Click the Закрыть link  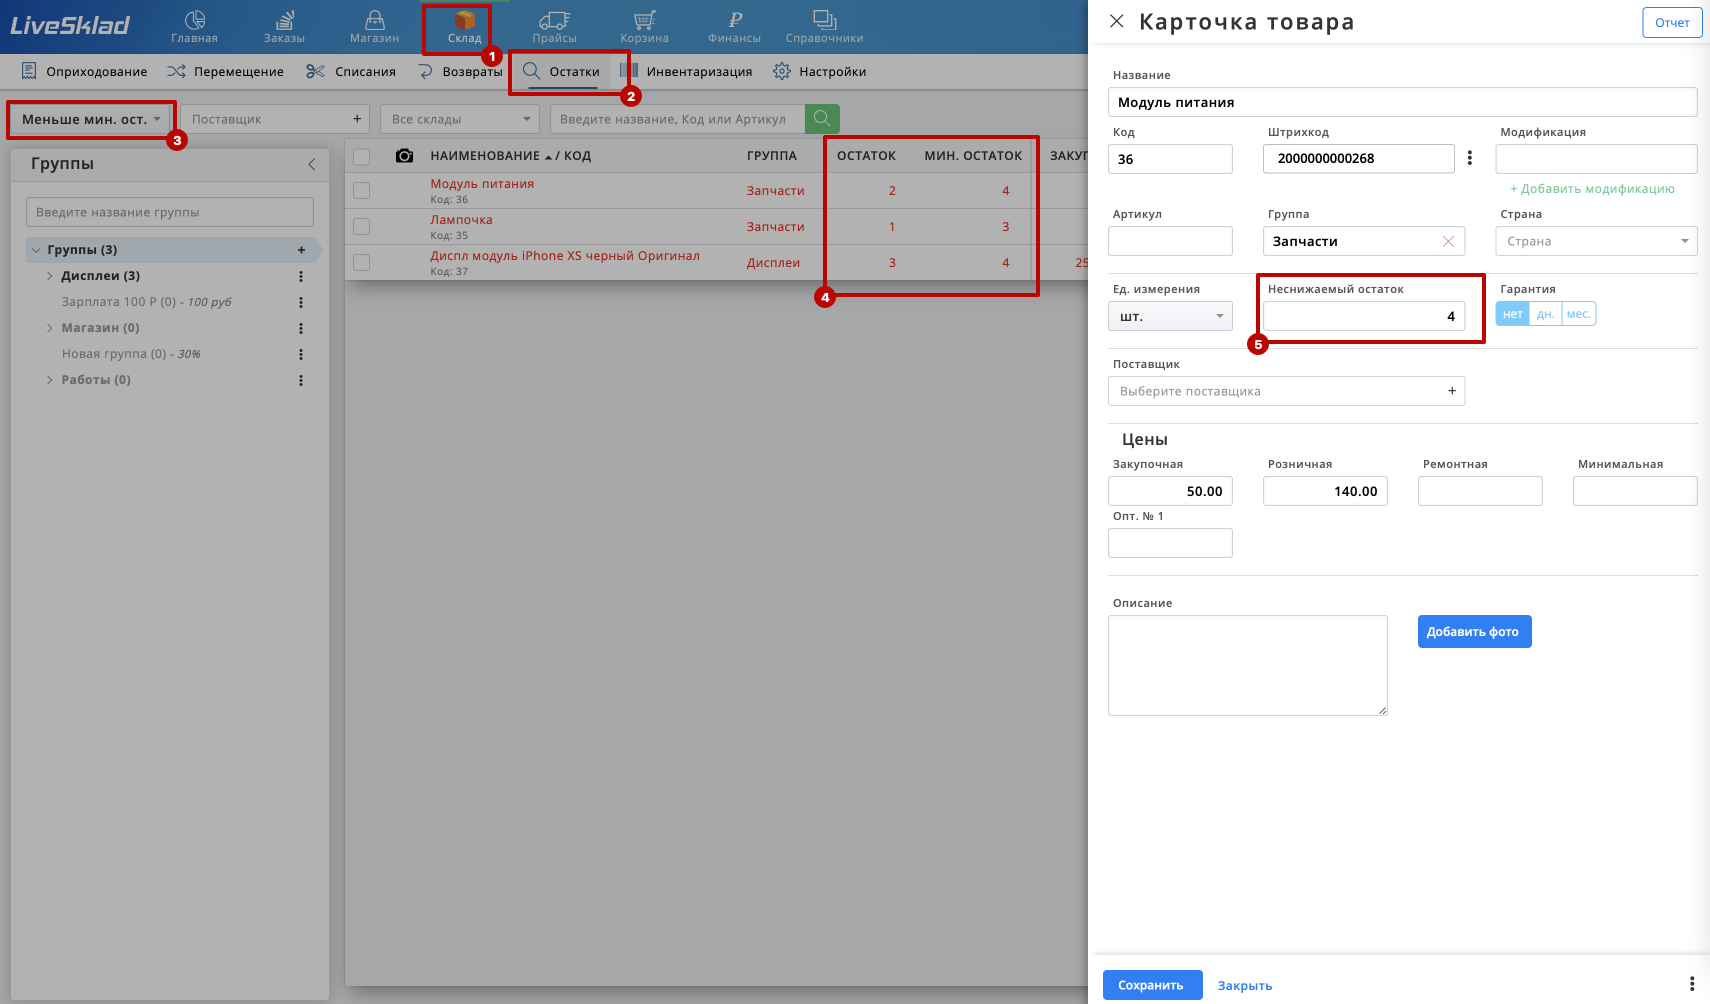[1245, 985]
